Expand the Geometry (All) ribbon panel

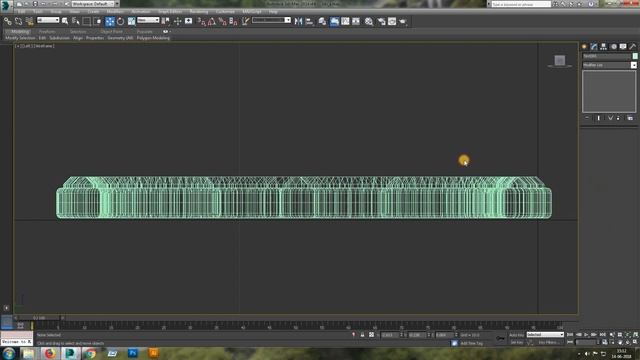coord(120,38)
